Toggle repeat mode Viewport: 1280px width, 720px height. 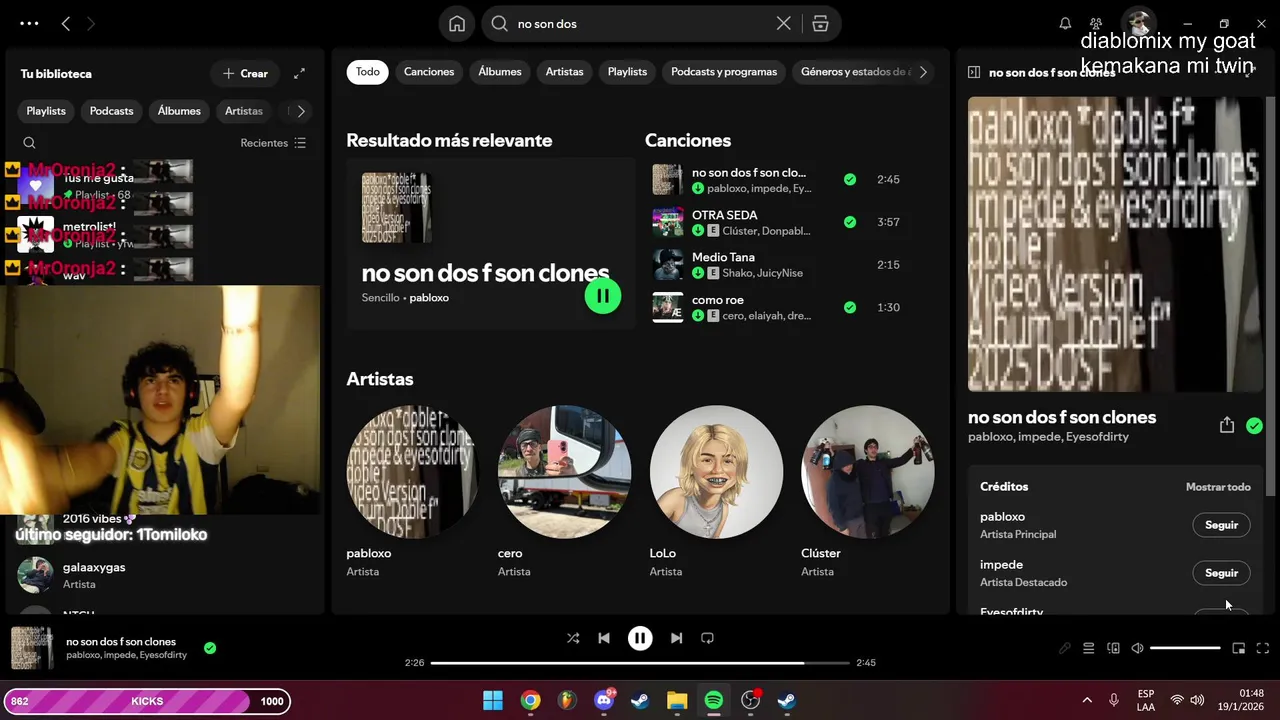click(707, 638)
